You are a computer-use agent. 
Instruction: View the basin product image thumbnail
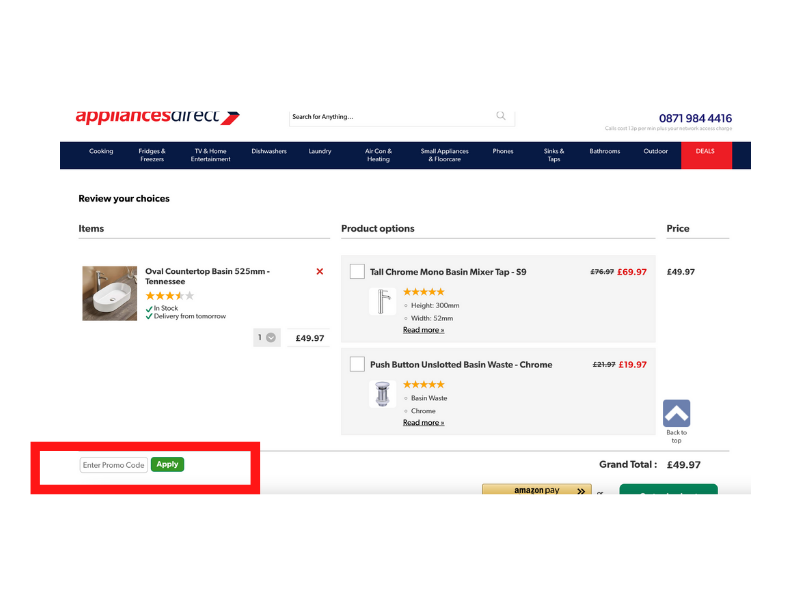(109, 293)
